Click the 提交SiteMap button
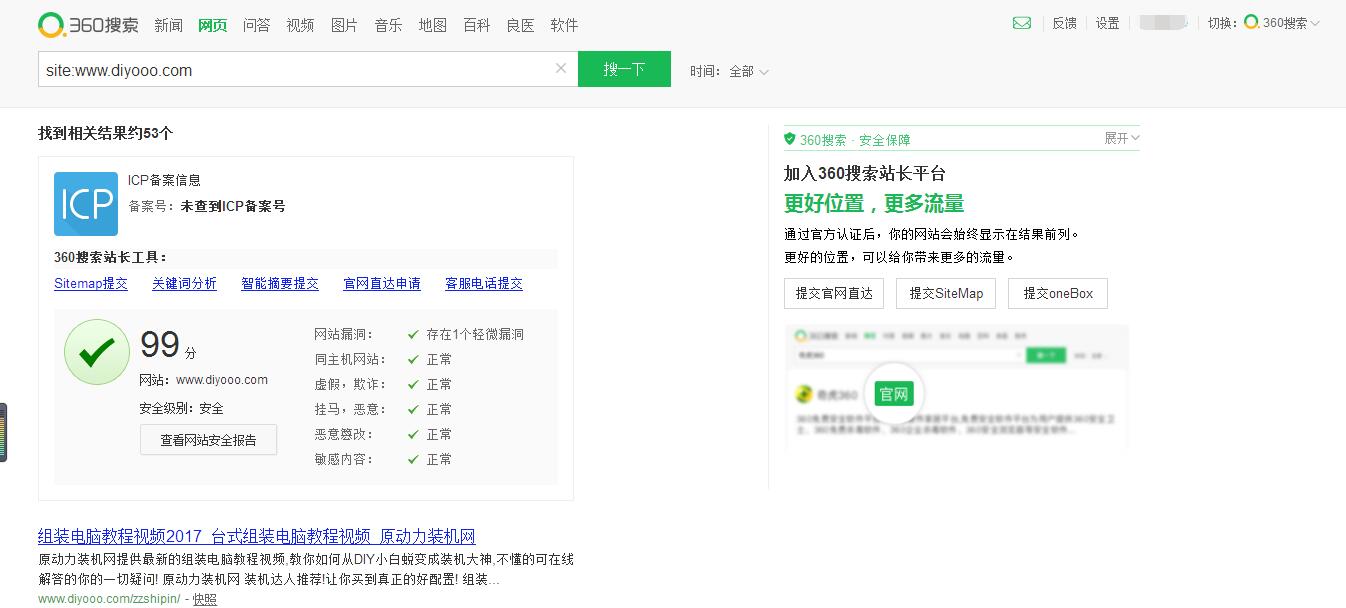Viewport: 1346px width, 608px height. coord(946,293)
